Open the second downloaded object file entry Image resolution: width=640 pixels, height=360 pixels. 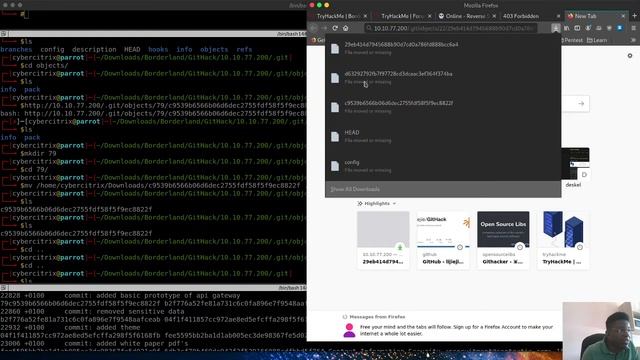click(x=443, y=78)
